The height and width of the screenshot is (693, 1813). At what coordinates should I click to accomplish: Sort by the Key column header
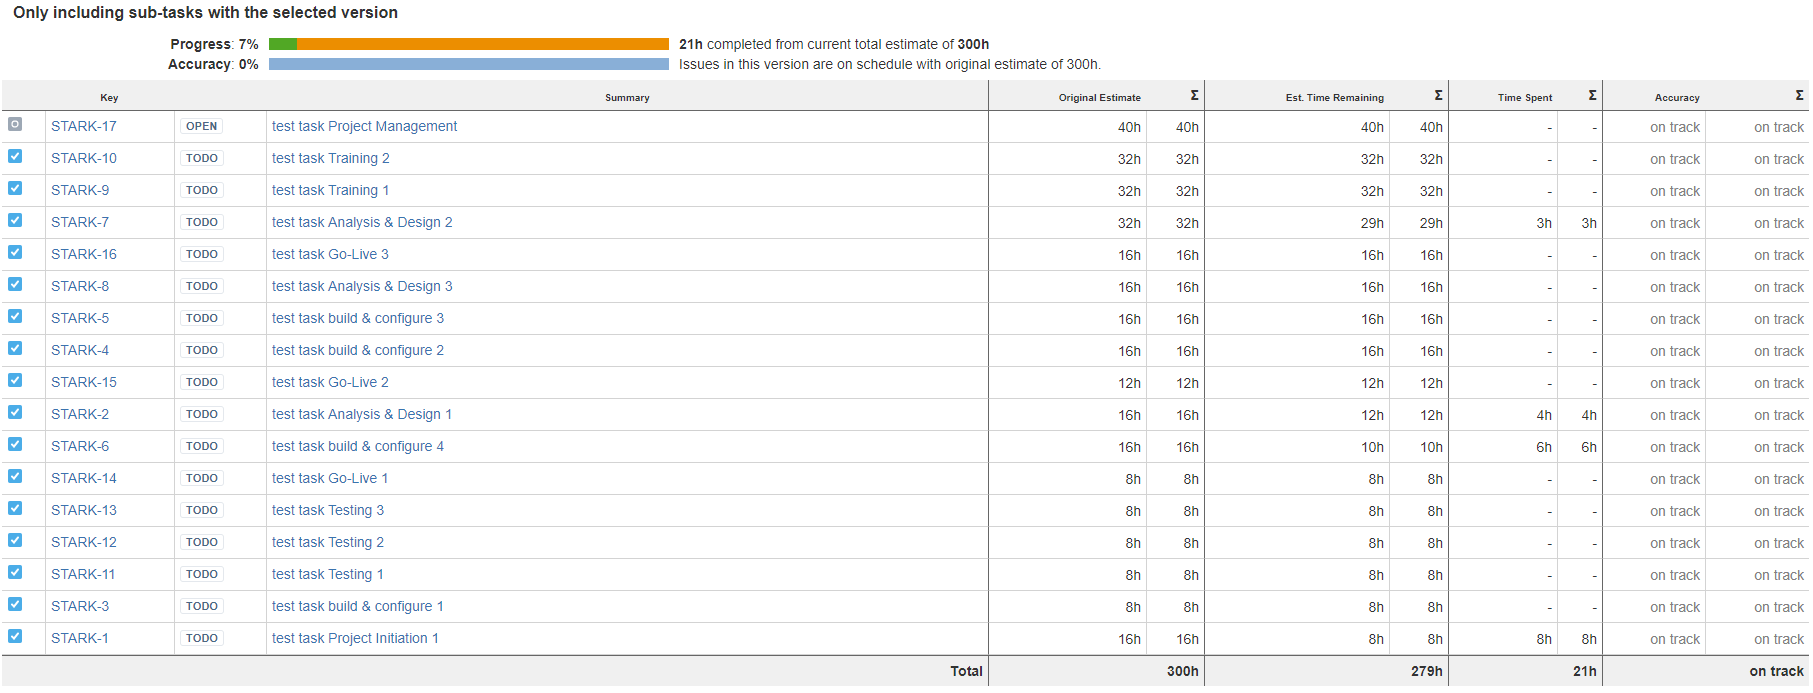109,98
